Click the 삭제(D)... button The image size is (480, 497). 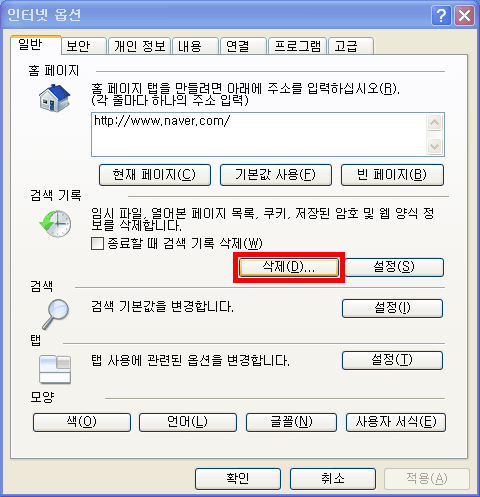(x=289, y=267)
